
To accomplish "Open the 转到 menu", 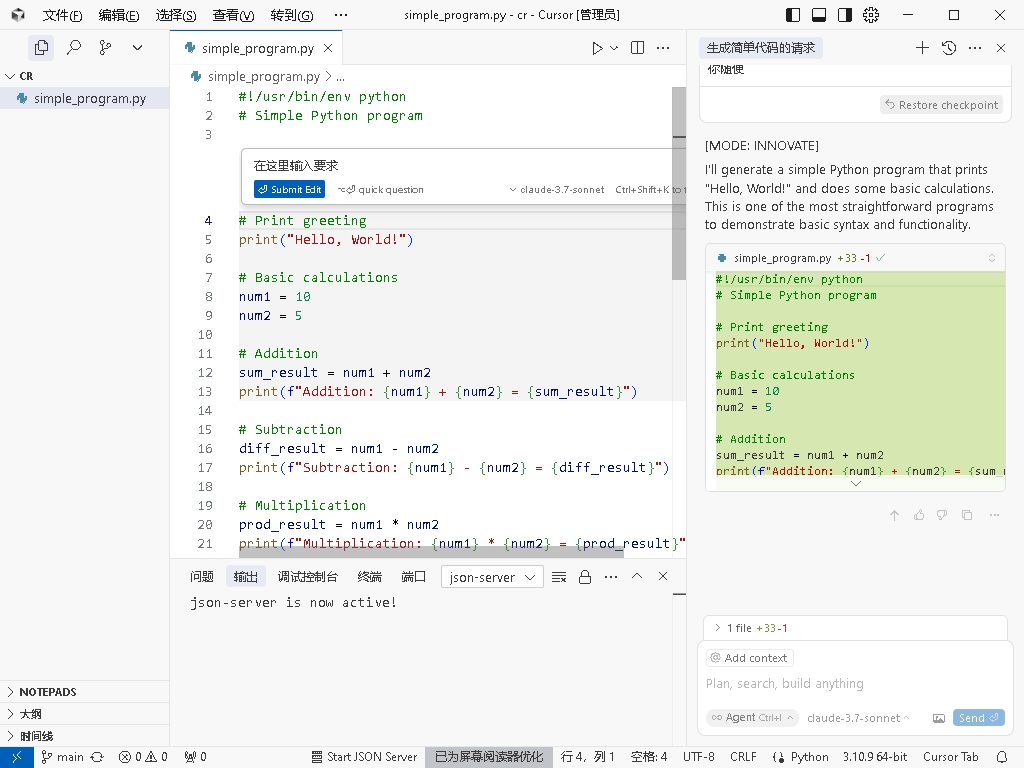I will tap(291, 15).
